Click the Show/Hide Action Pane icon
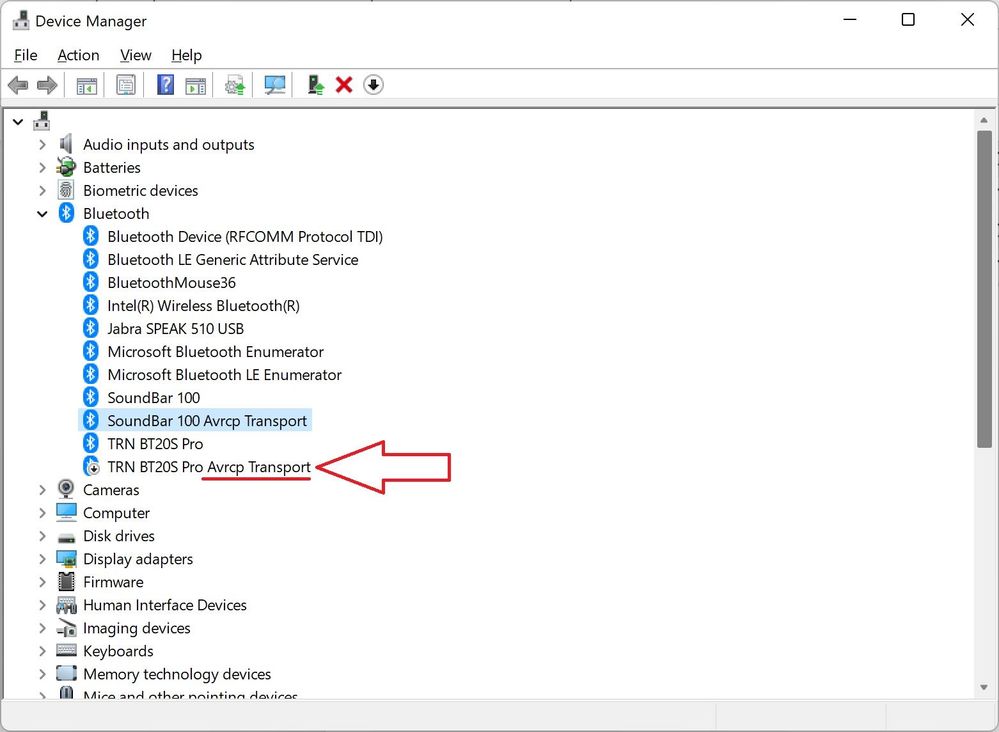The height and width of the screenshot is (732, 999). (x=196, y=85)
